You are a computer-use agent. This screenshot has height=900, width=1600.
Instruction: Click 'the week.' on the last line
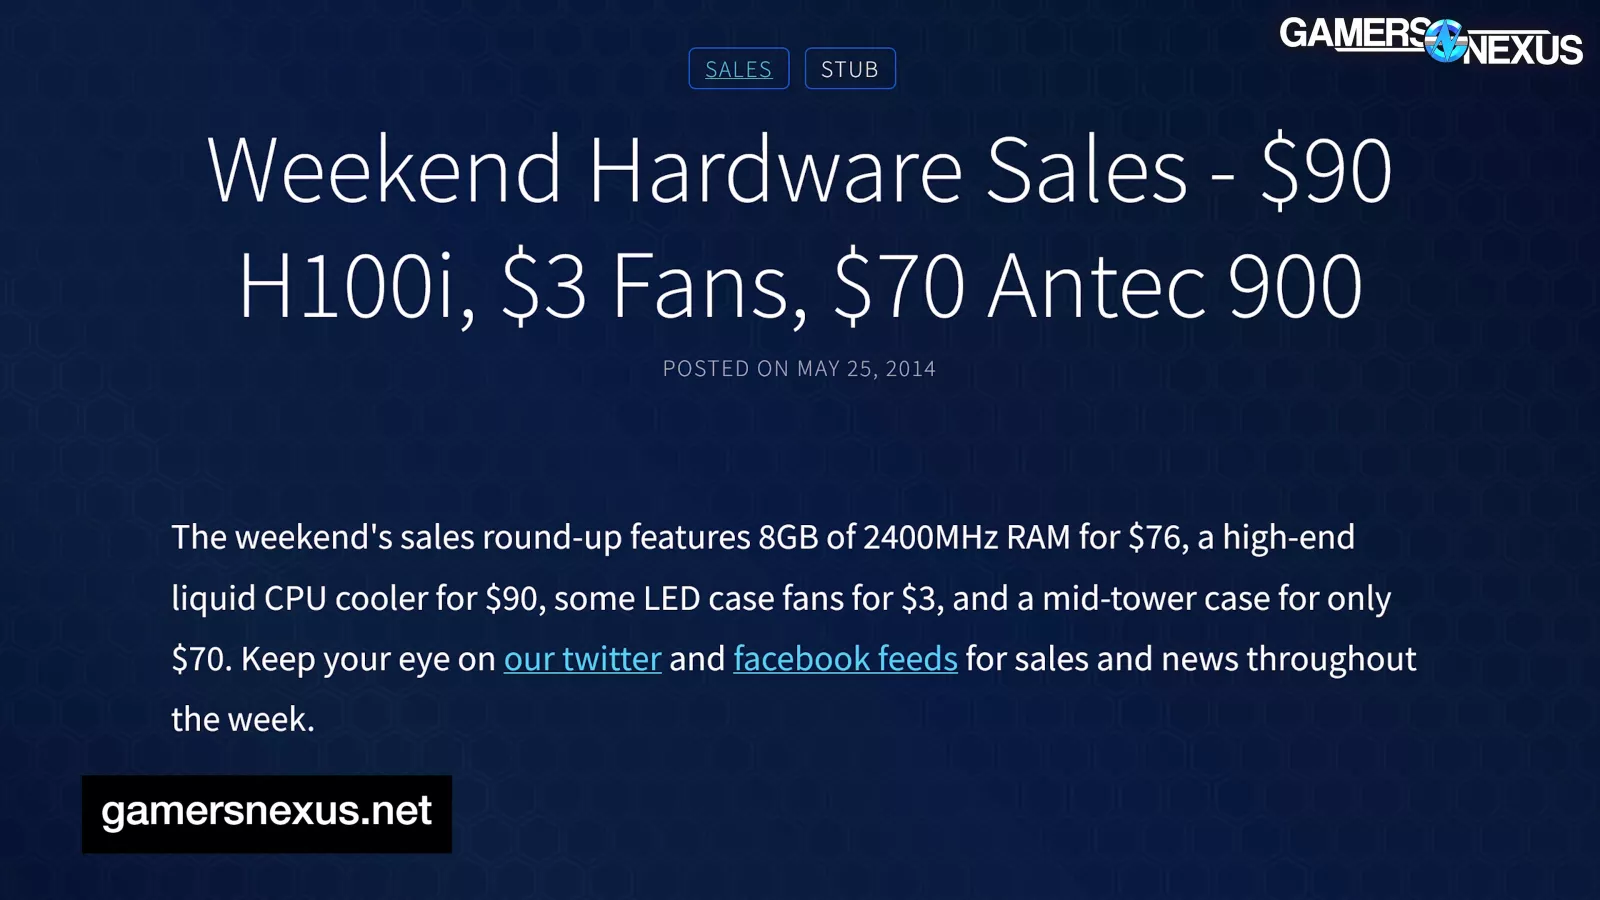pos(243,719)
